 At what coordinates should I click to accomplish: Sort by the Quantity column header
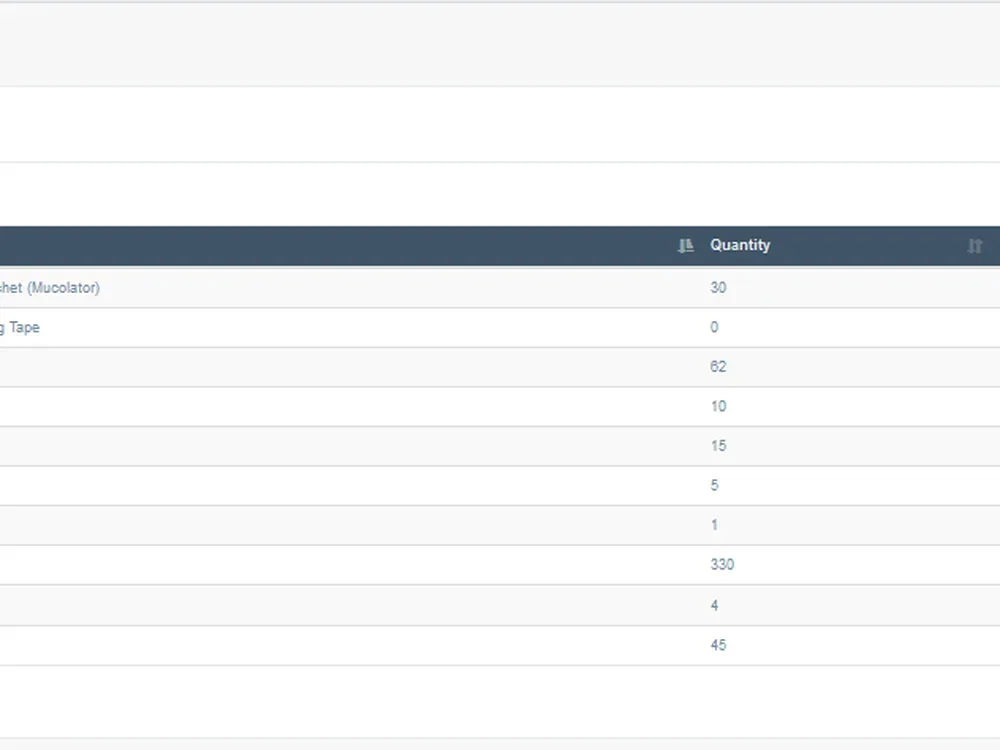pos(740,246)
